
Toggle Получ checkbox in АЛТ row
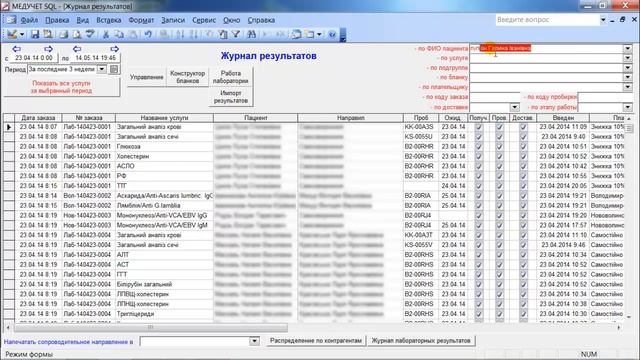coord(479,255)
